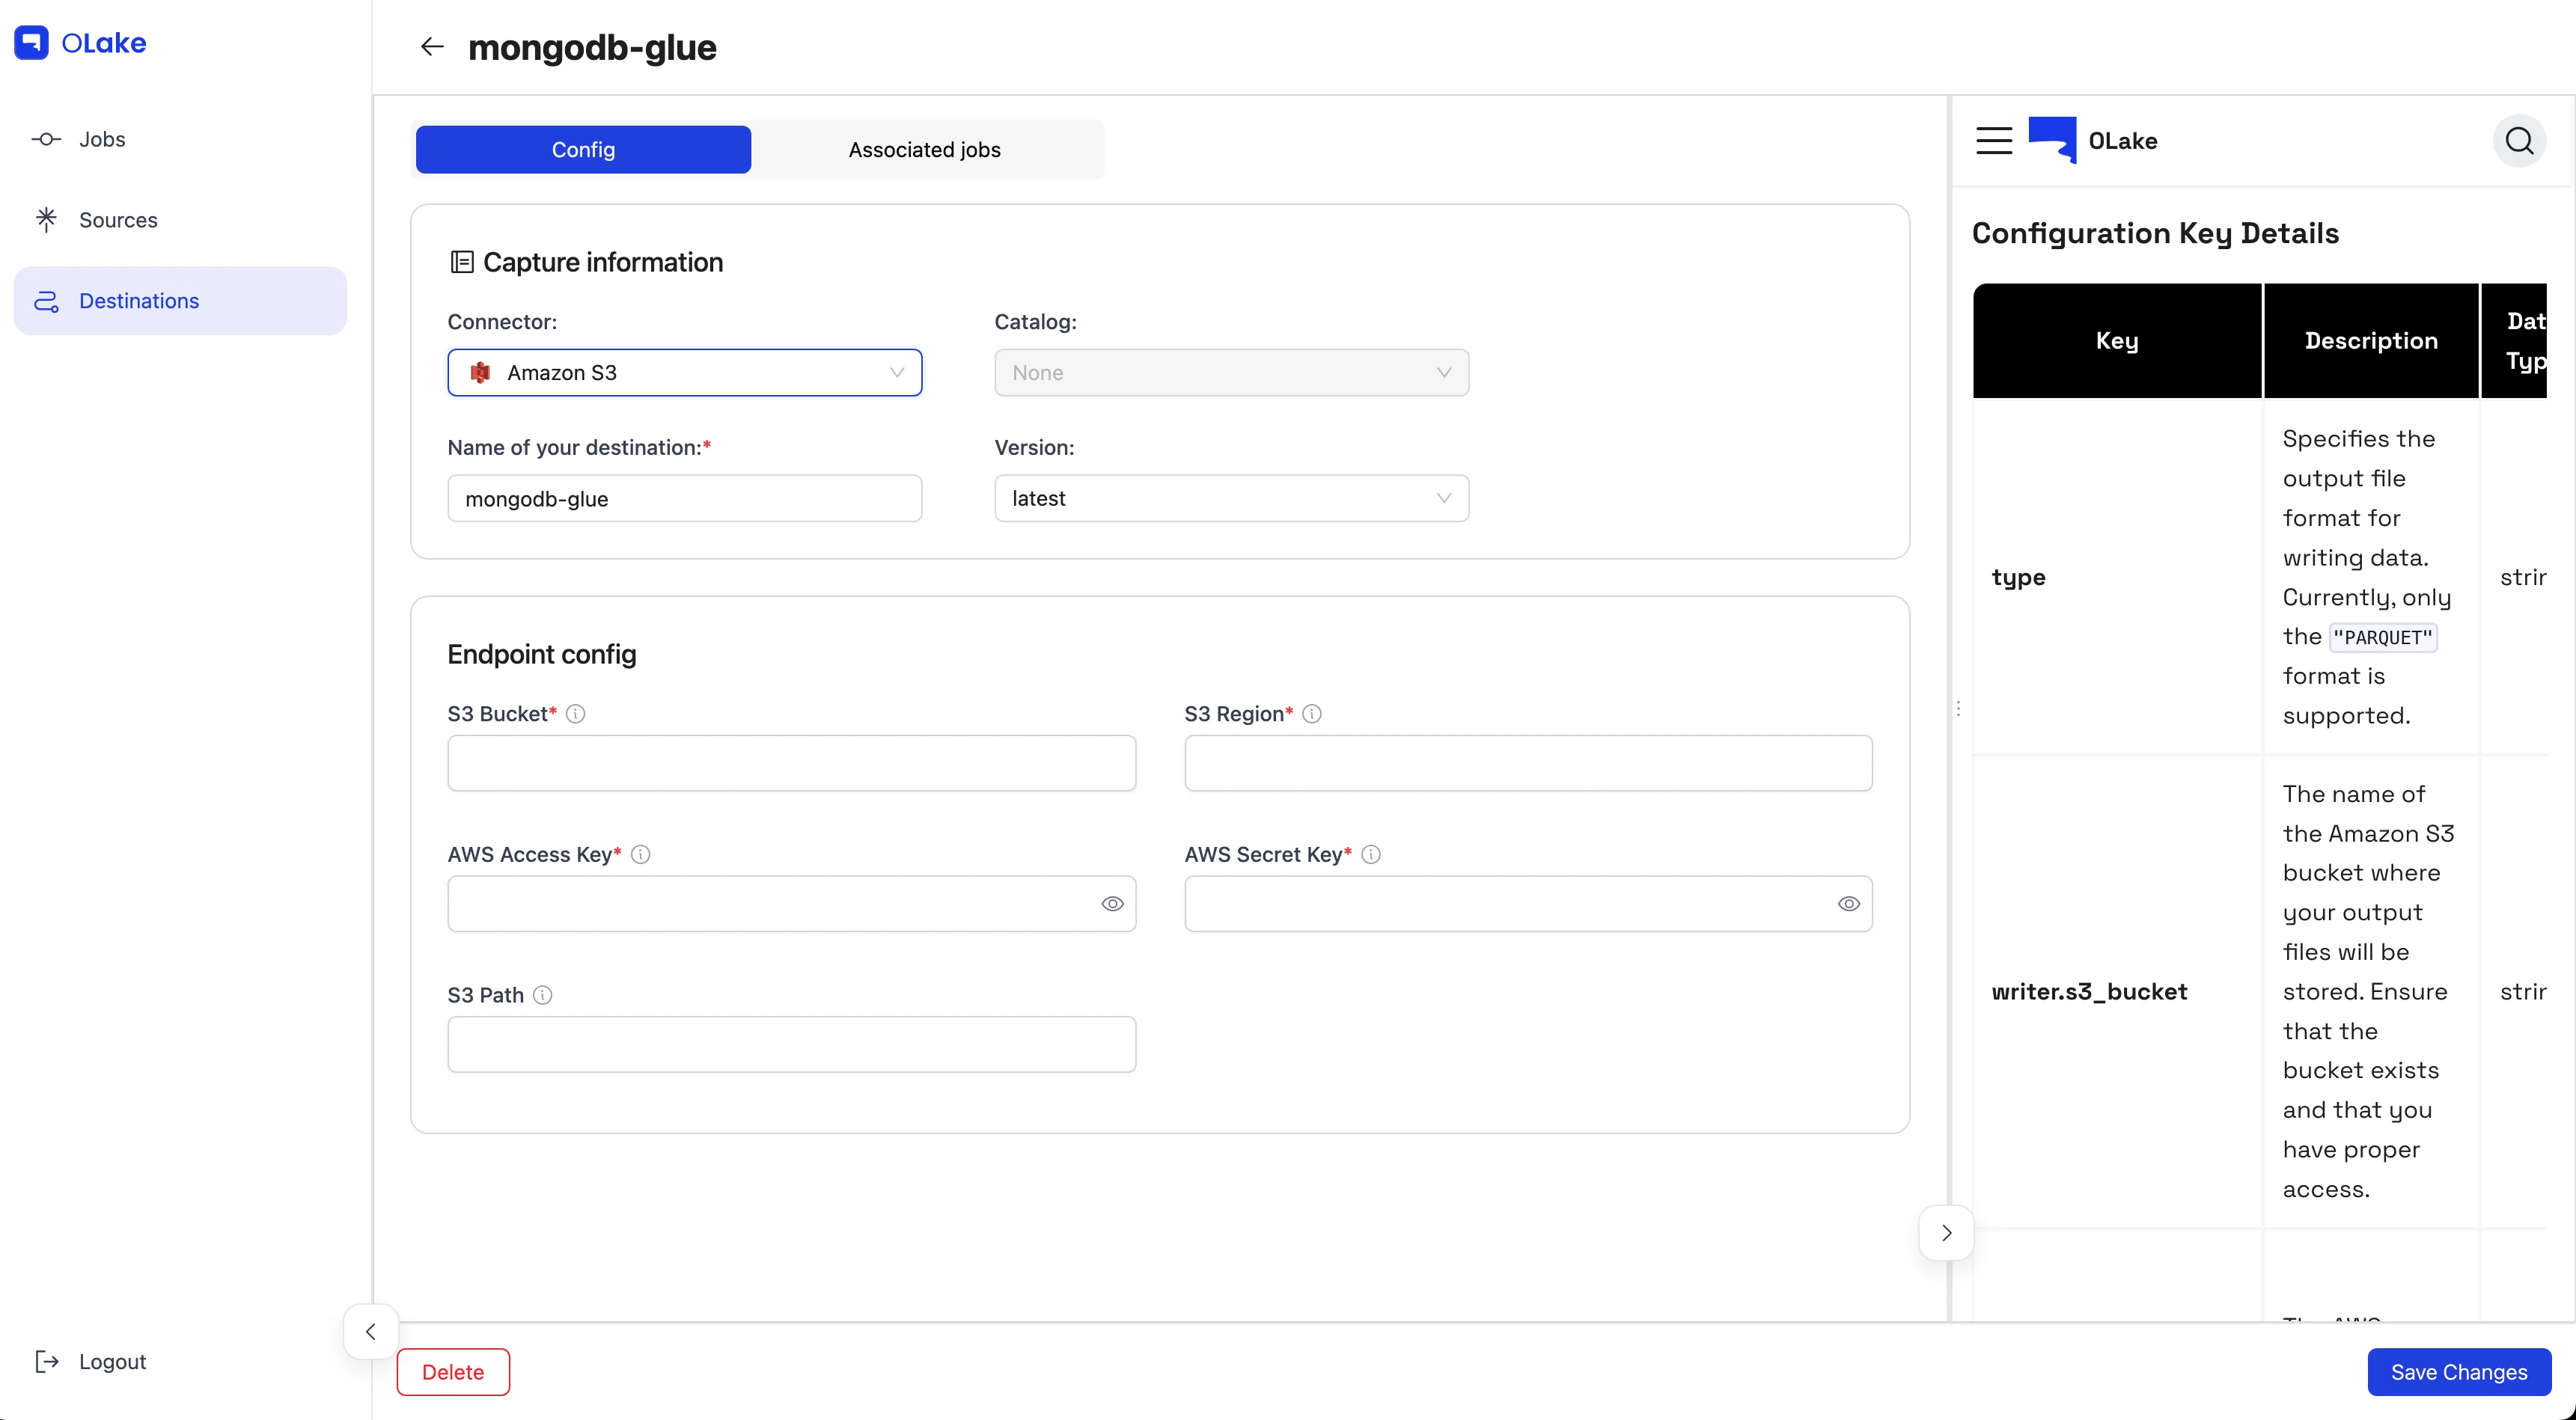Screen dimensions: 2576x1420
Task: Reveal the AWS Secret Key value
Action: tap(1848, 904)
